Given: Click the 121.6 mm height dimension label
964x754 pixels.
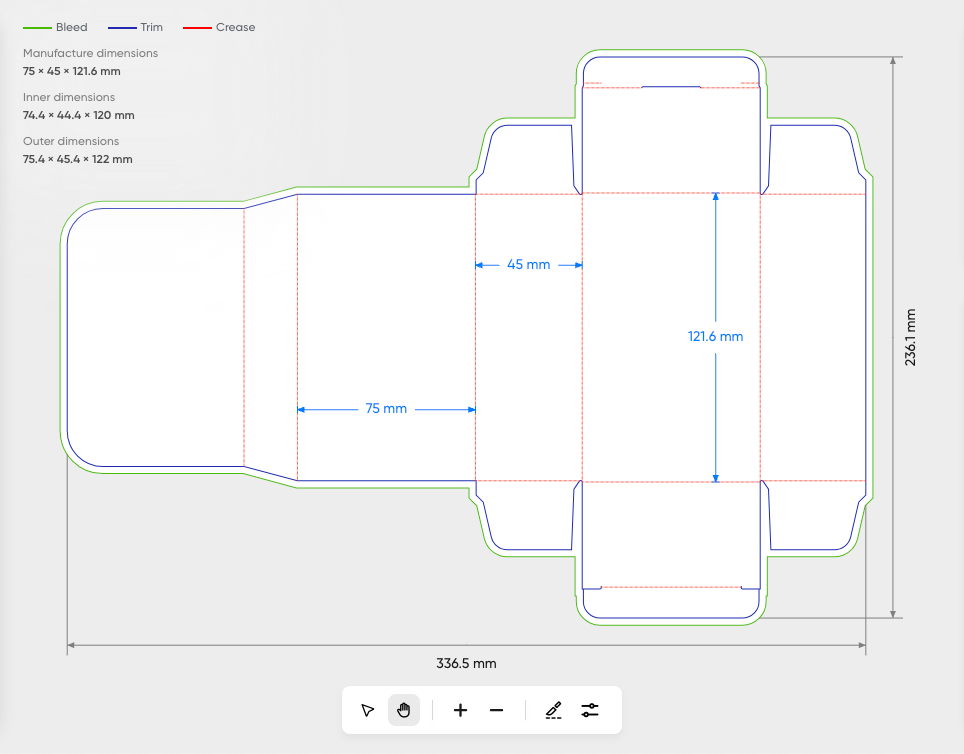Looking at the screenshot, I should coord(715,337).
